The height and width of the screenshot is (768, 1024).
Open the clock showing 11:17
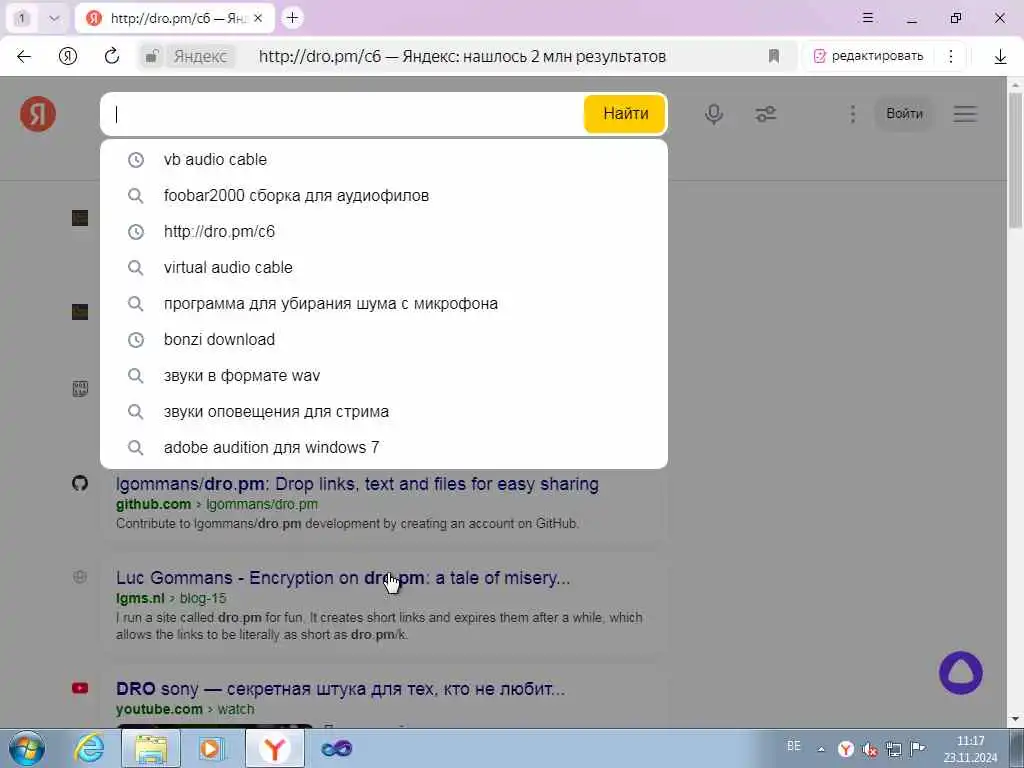(970, 749)
